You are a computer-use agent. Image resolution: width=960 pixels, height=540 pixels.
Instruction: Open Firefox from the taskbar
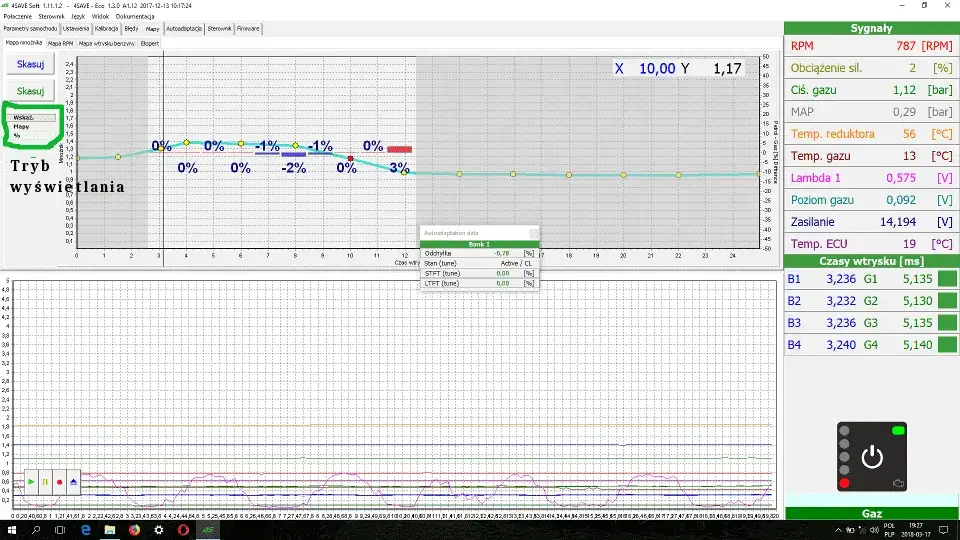pos(134,530)
